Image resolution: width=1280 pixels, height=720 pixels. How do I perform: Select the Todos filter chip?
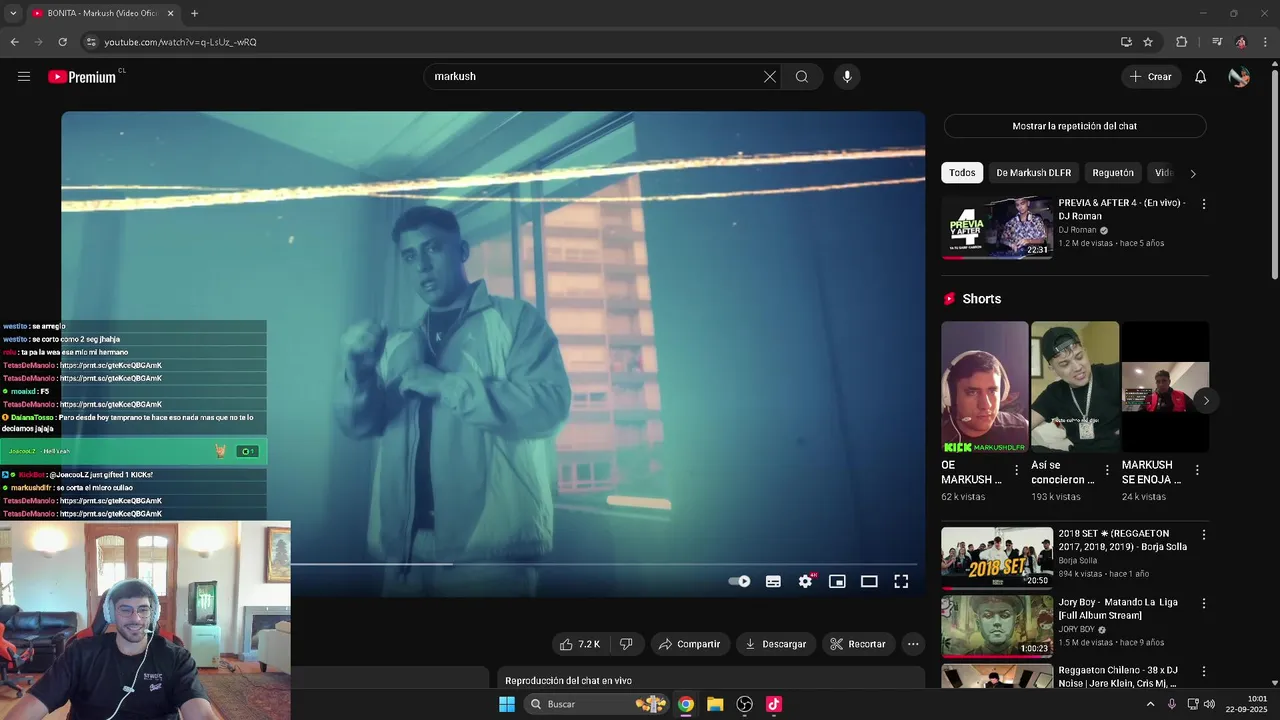point(962,173)
